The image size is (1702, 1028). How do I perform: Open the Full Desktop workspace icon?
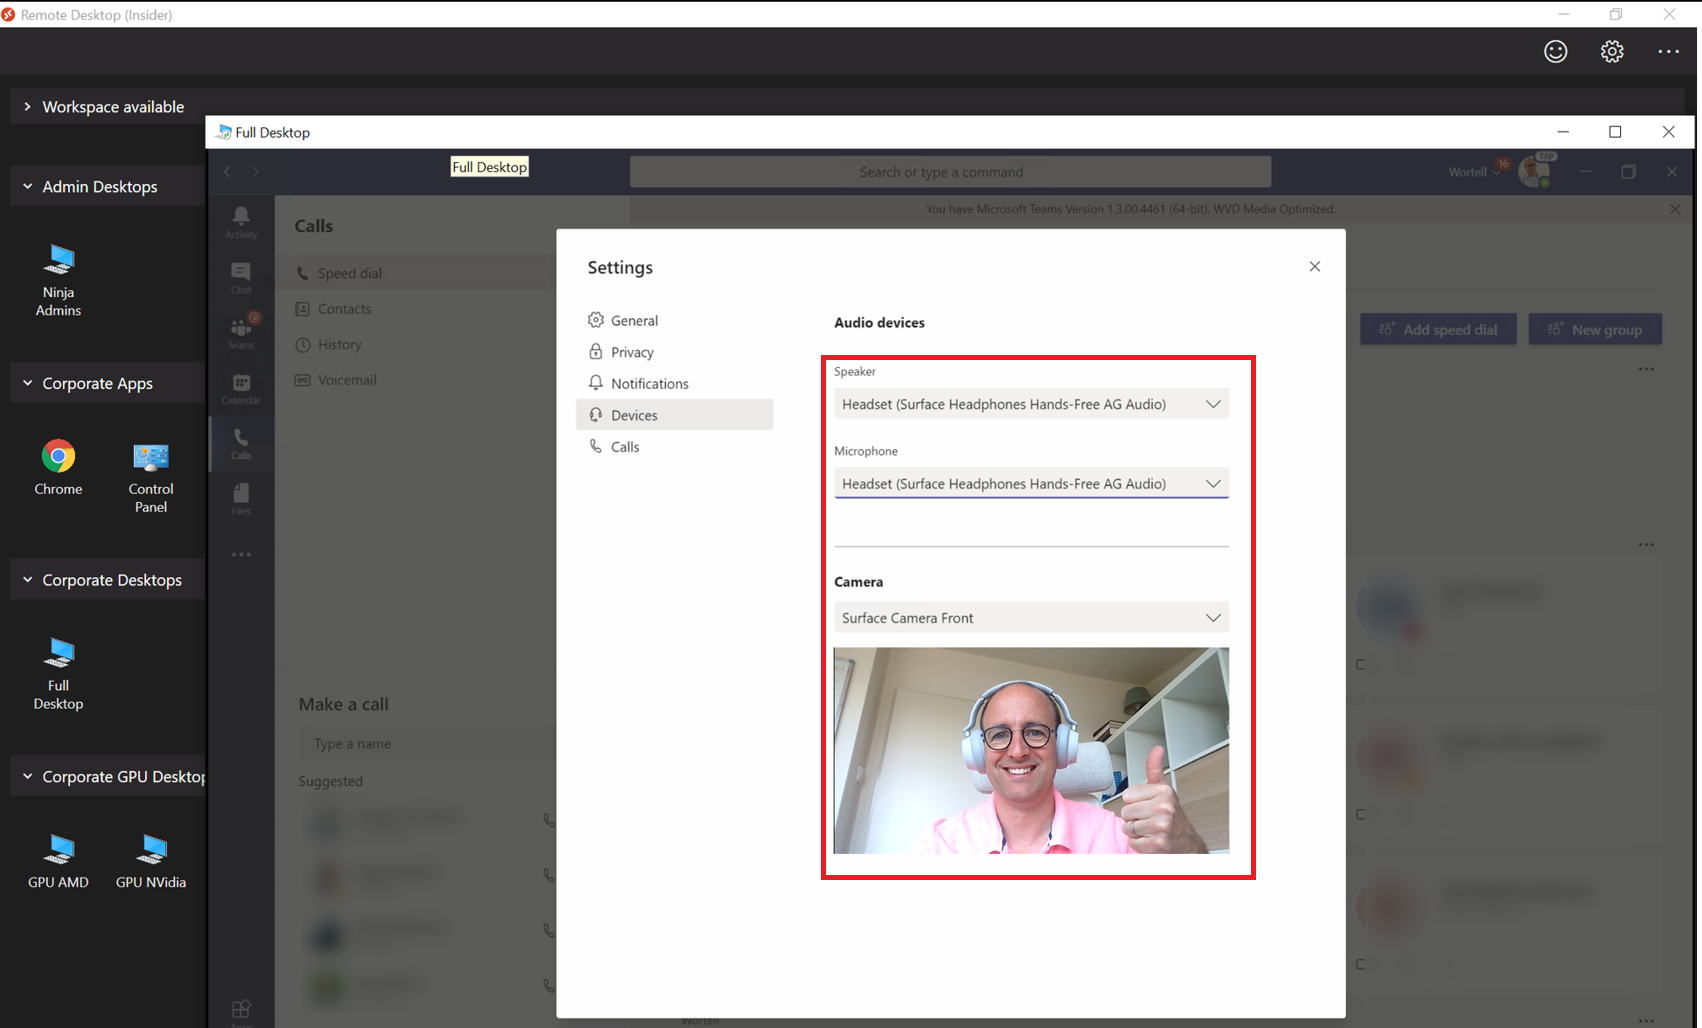pyautogui.click(x=58, y=673)
